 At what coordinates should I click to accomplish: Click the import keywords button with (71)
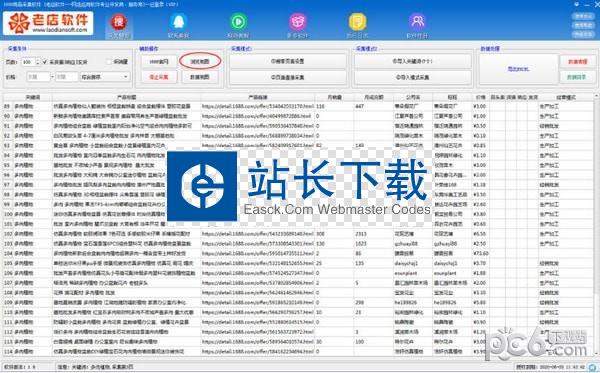click(x=412, y=61)
